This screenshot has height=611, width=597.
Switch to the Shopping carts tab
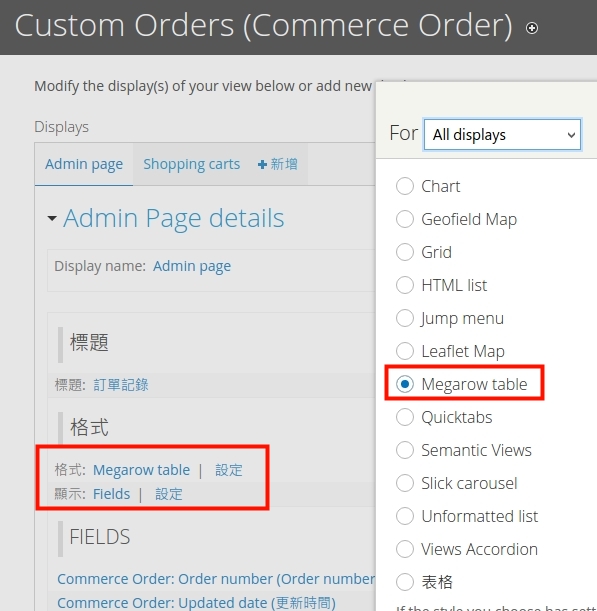(191, 164)
